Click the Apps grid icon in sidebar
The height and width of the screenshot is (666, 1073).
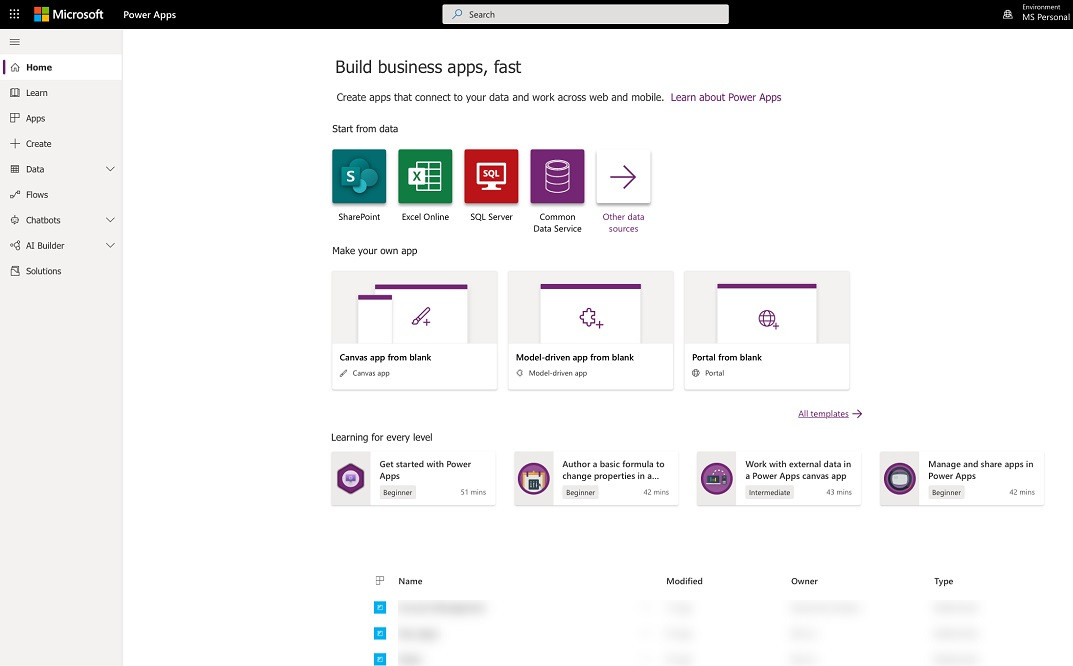(15, 118)
